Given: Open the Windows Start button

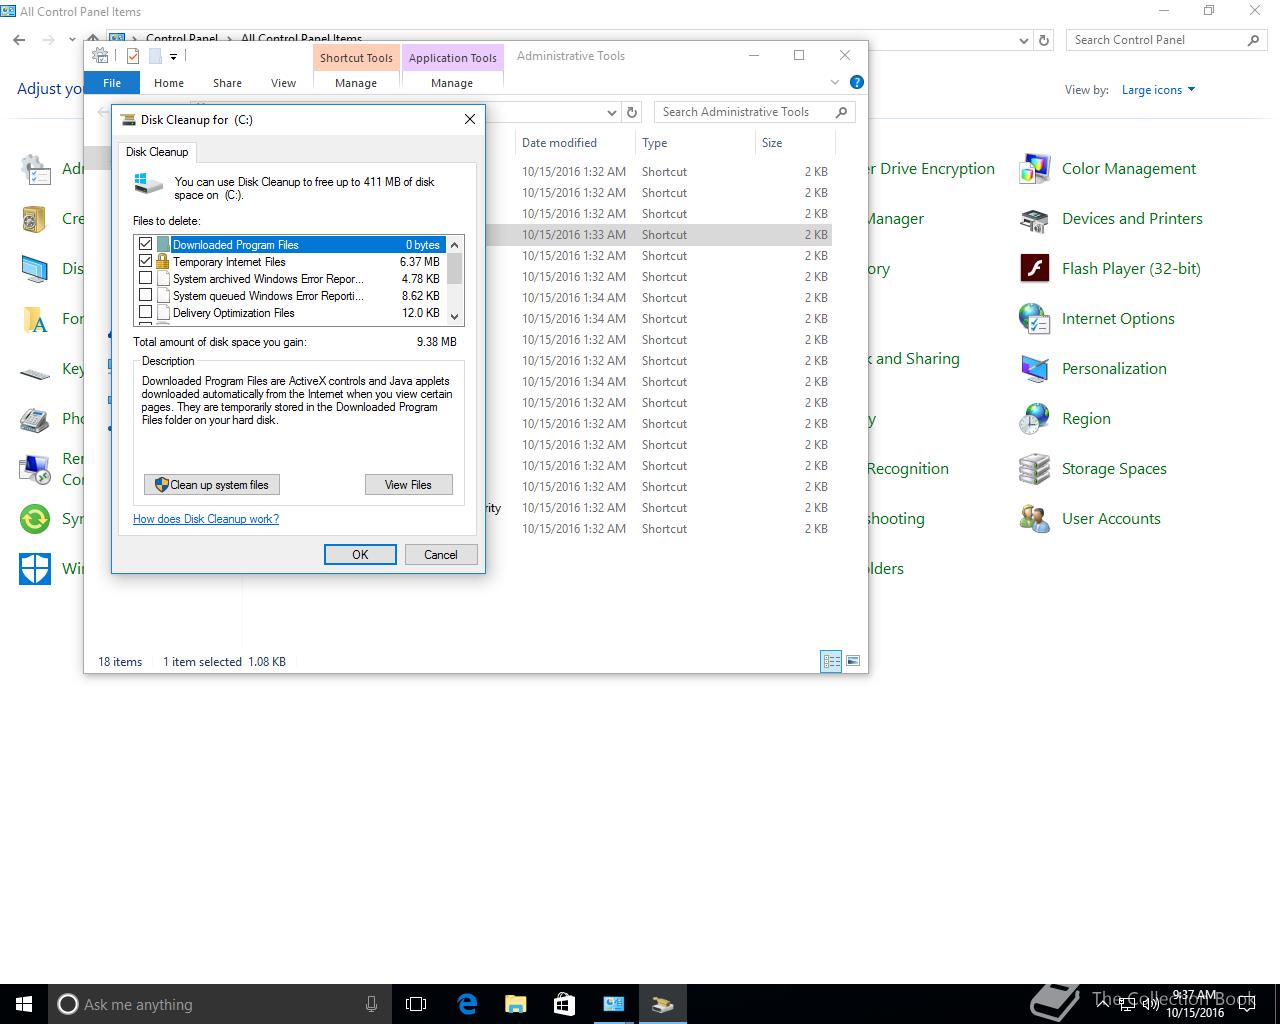Looking at the screenshot, I should pos(24,1004).
